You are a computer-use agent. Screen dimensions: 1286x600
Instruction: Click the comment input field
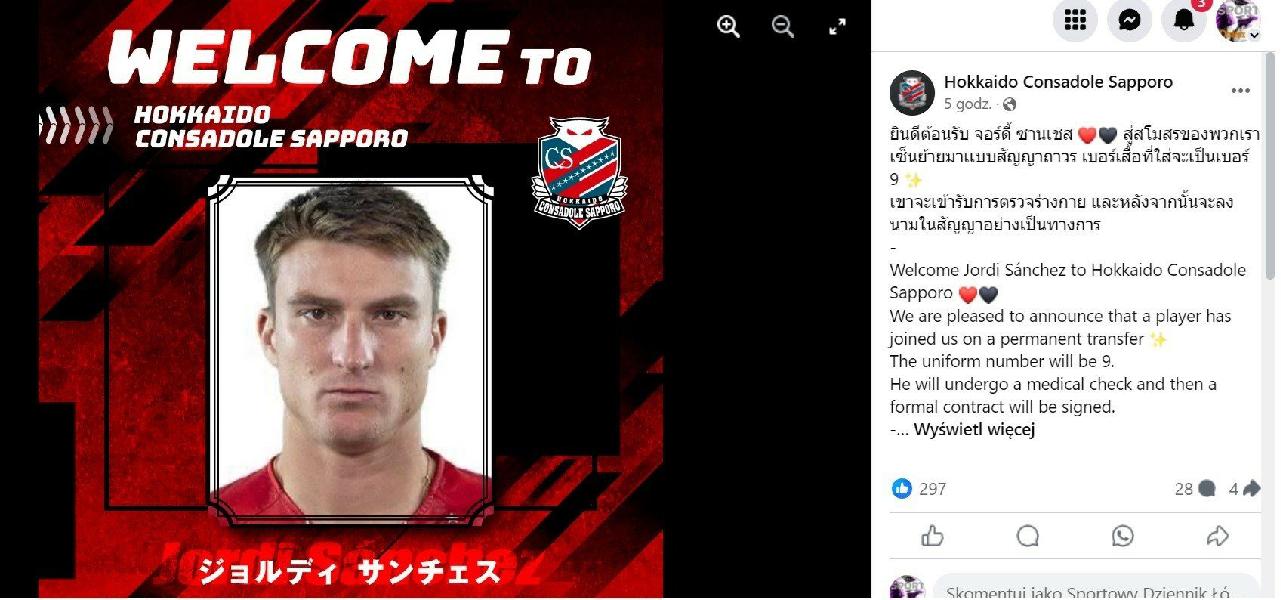tap(1096, 589)
